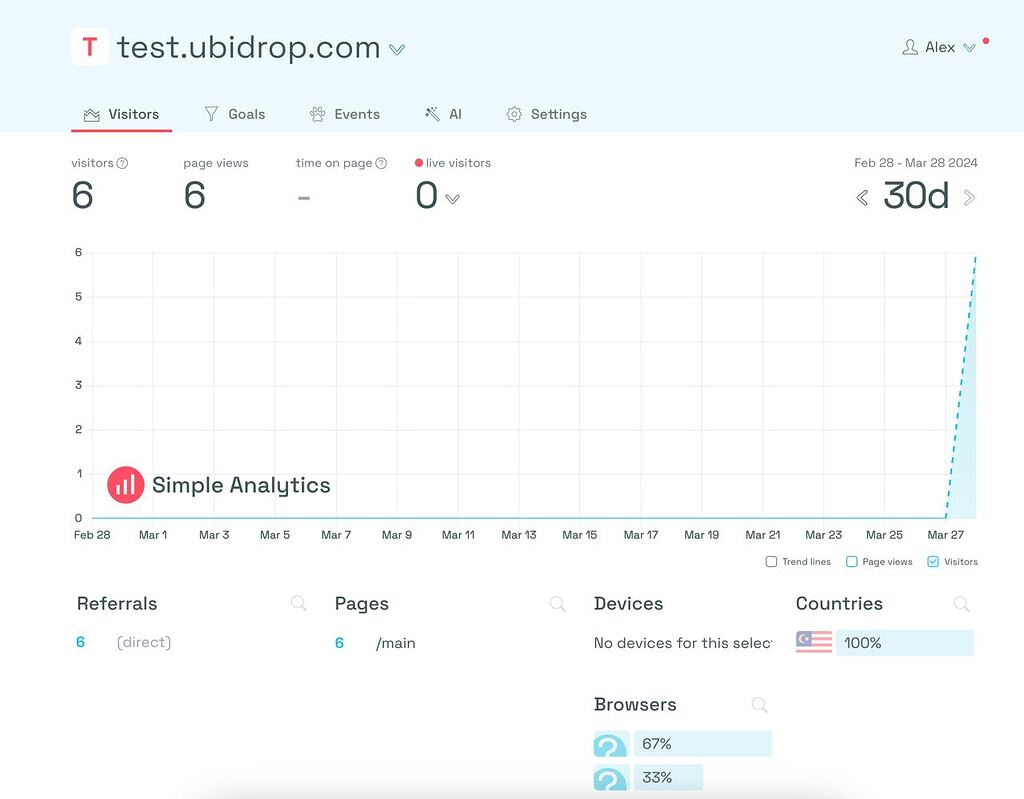Search Browsers with the magnifier icon
1024x799 pixels.
pos(759,704)
